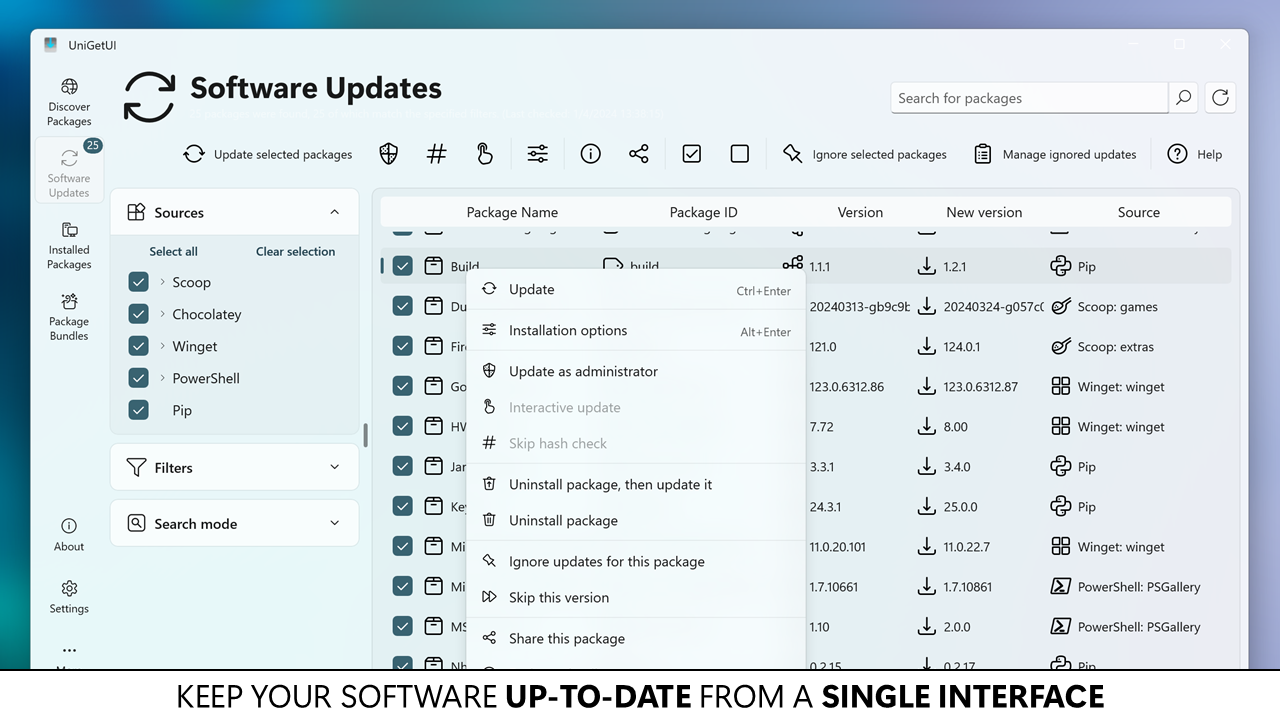Click the skip hash check toolbar icon
Screen dimensions: 1280x720
click(x=436, y=153)
